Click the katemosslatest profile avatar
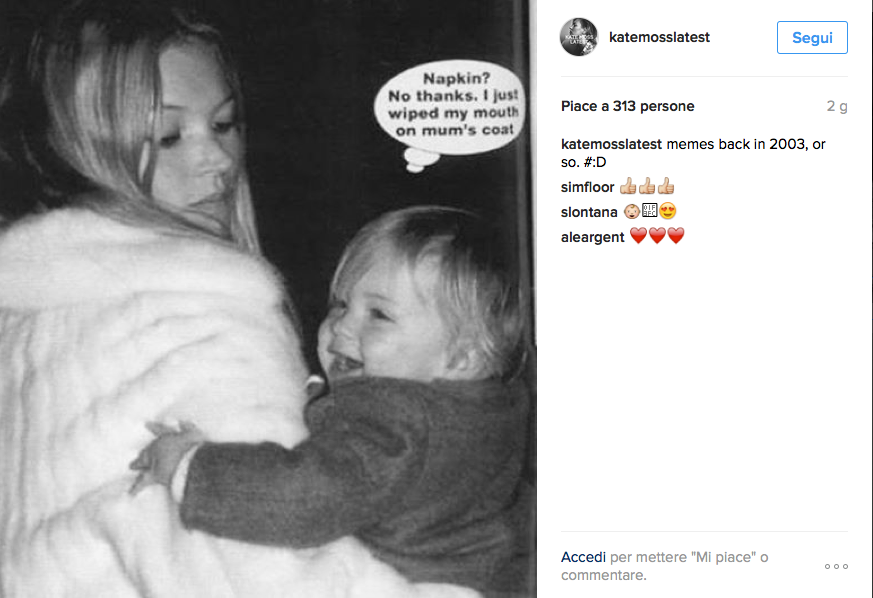The image size is (873, 598). point(578,37)
